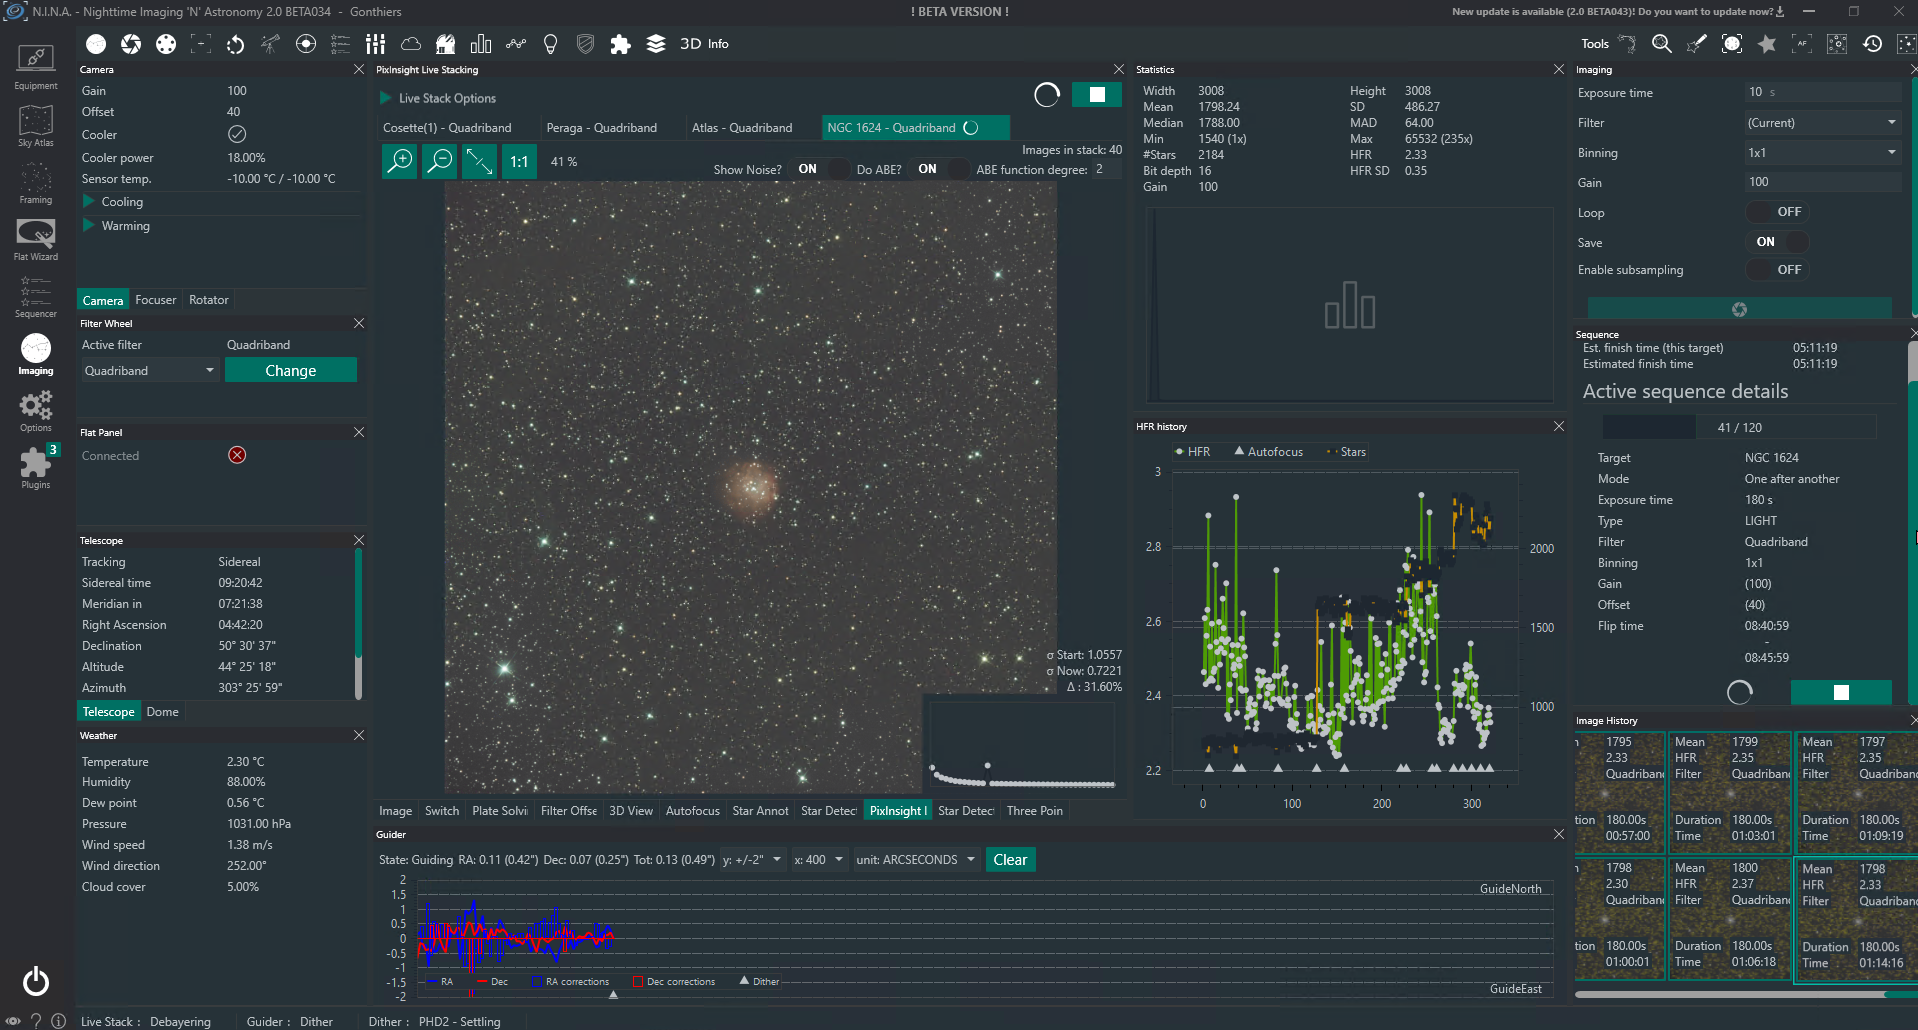Click the ABE function degree field

(1107, 169)
